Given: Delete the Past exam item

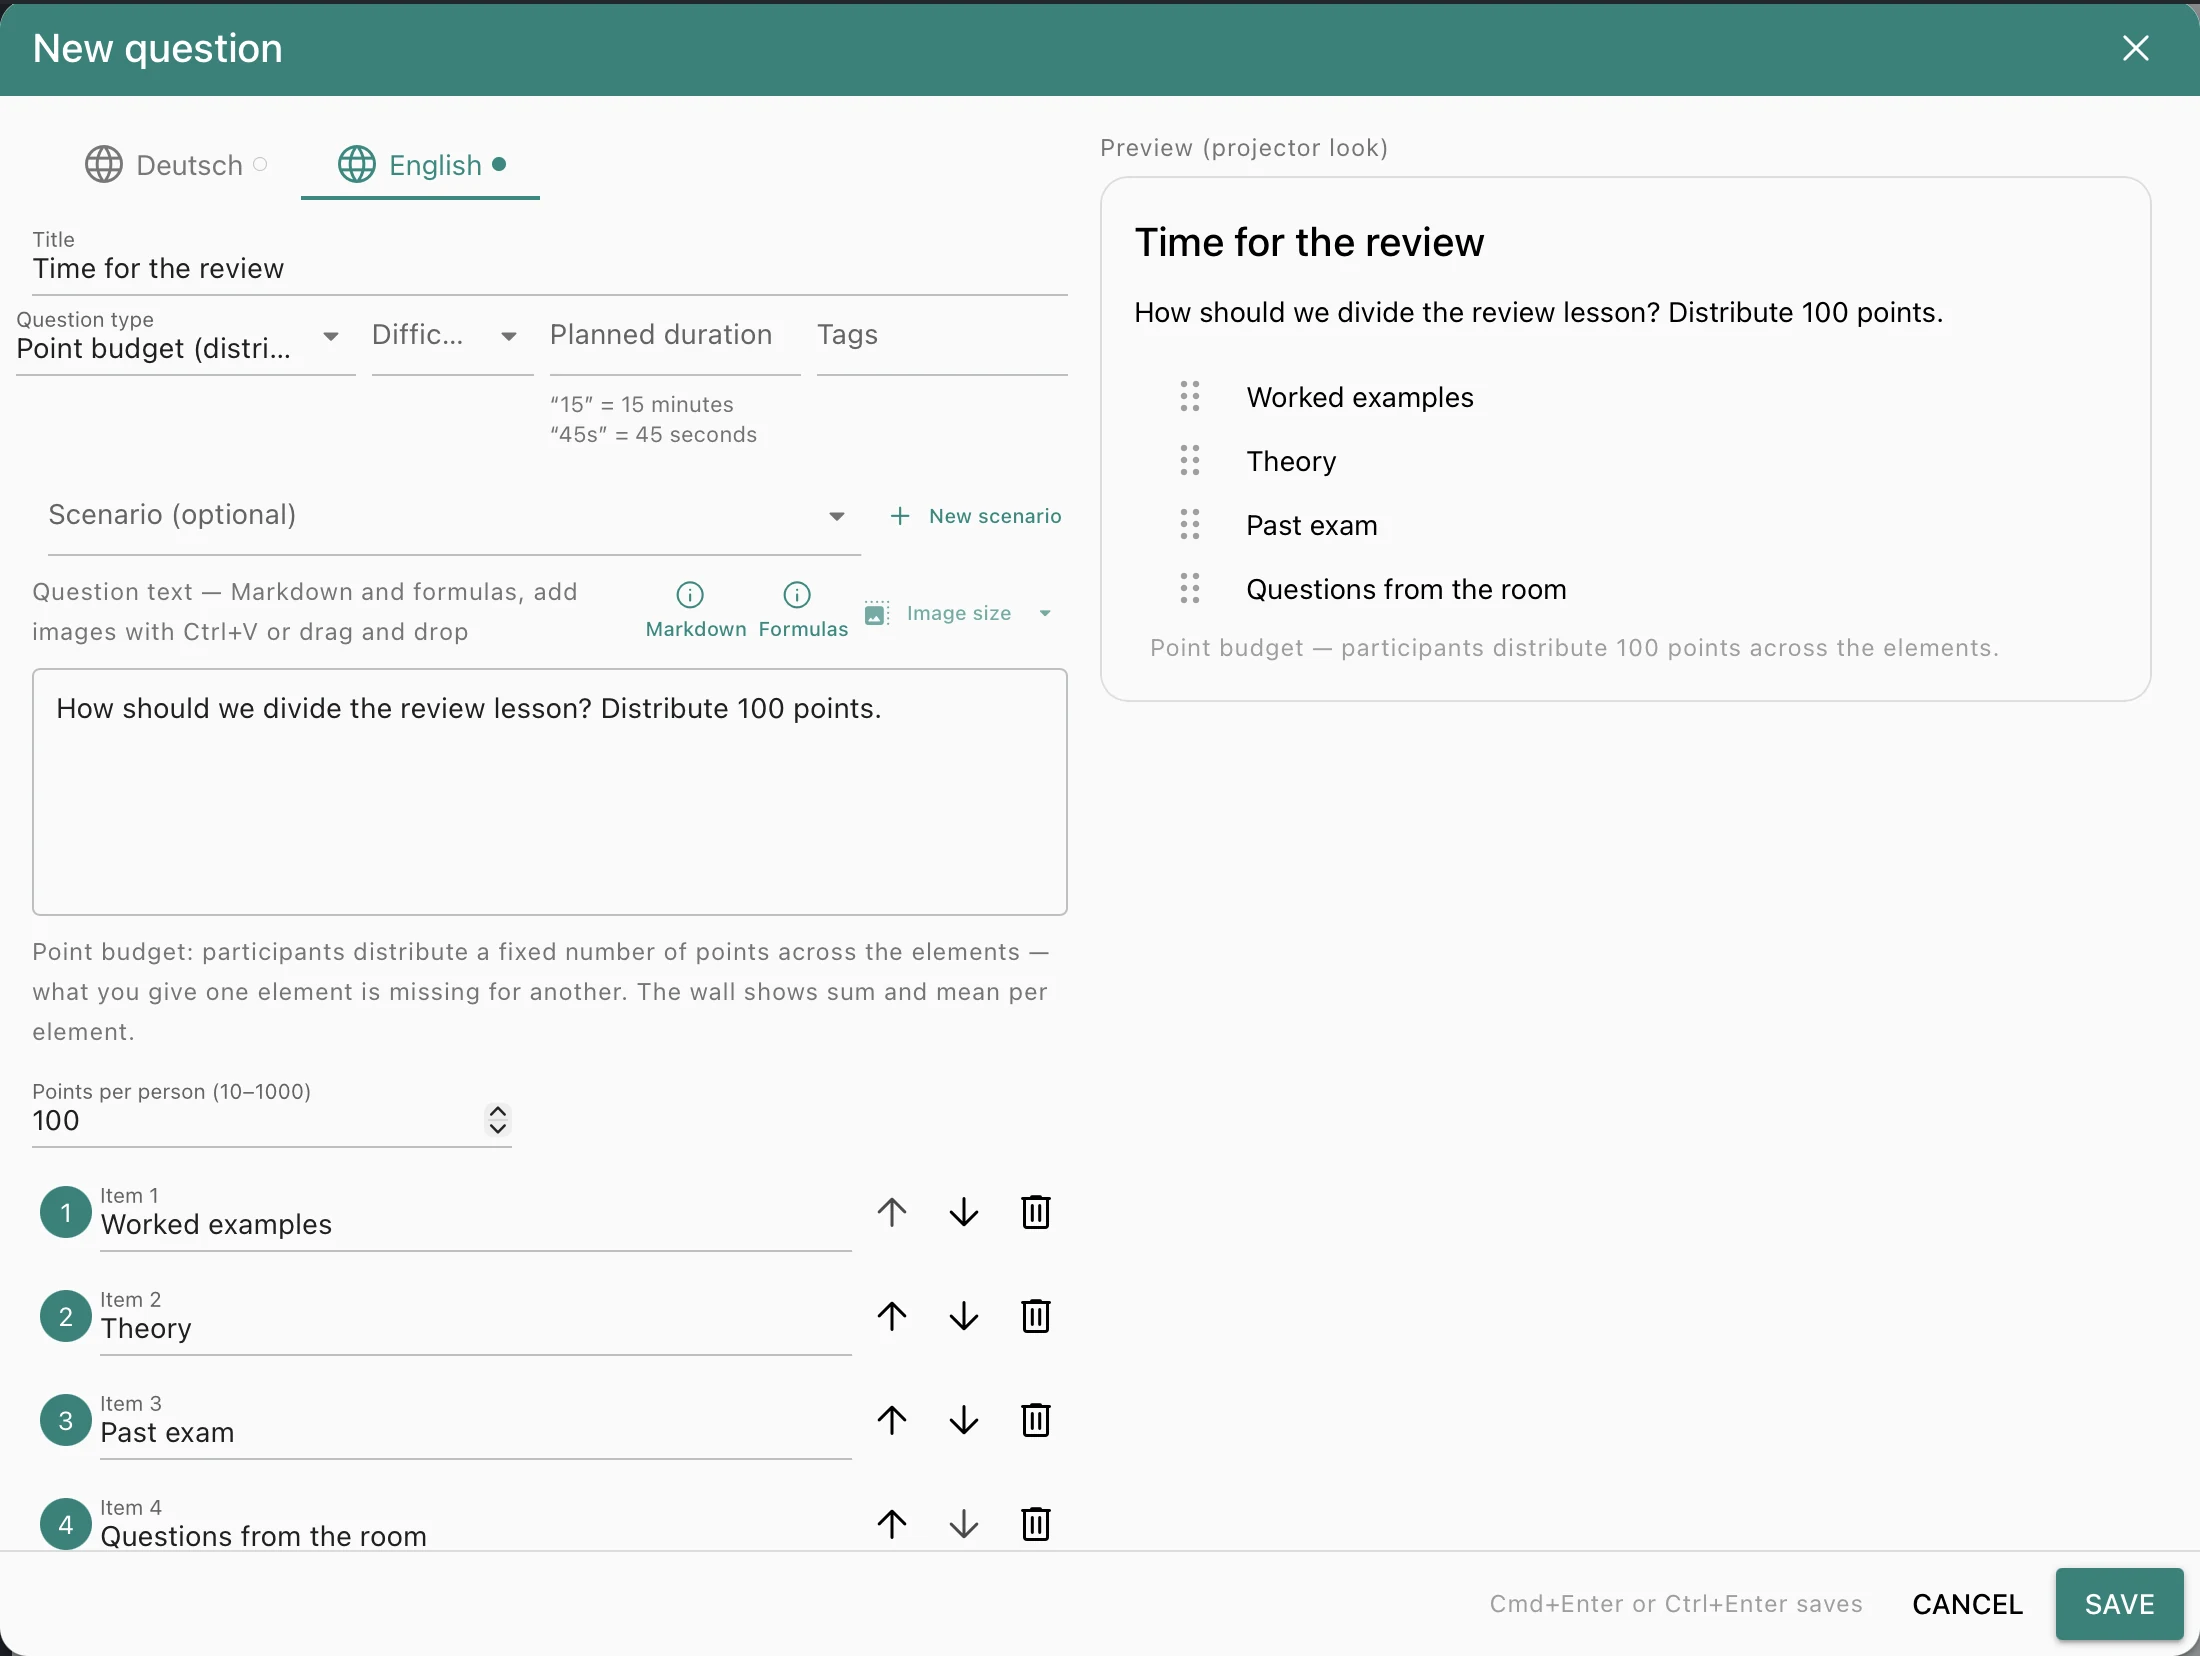Looking at the screenshot, I should [x=1035, y=1420].
